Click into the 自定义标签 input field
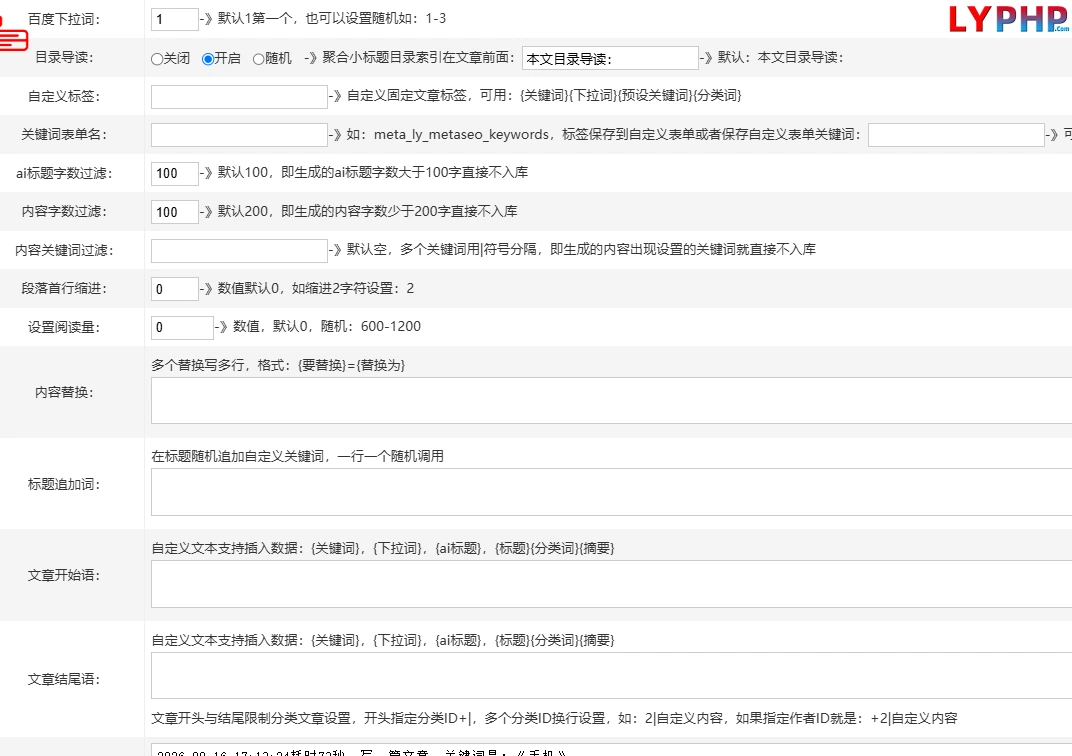Viewport: 1072px width, 756px height. click(x=239, y=96)
